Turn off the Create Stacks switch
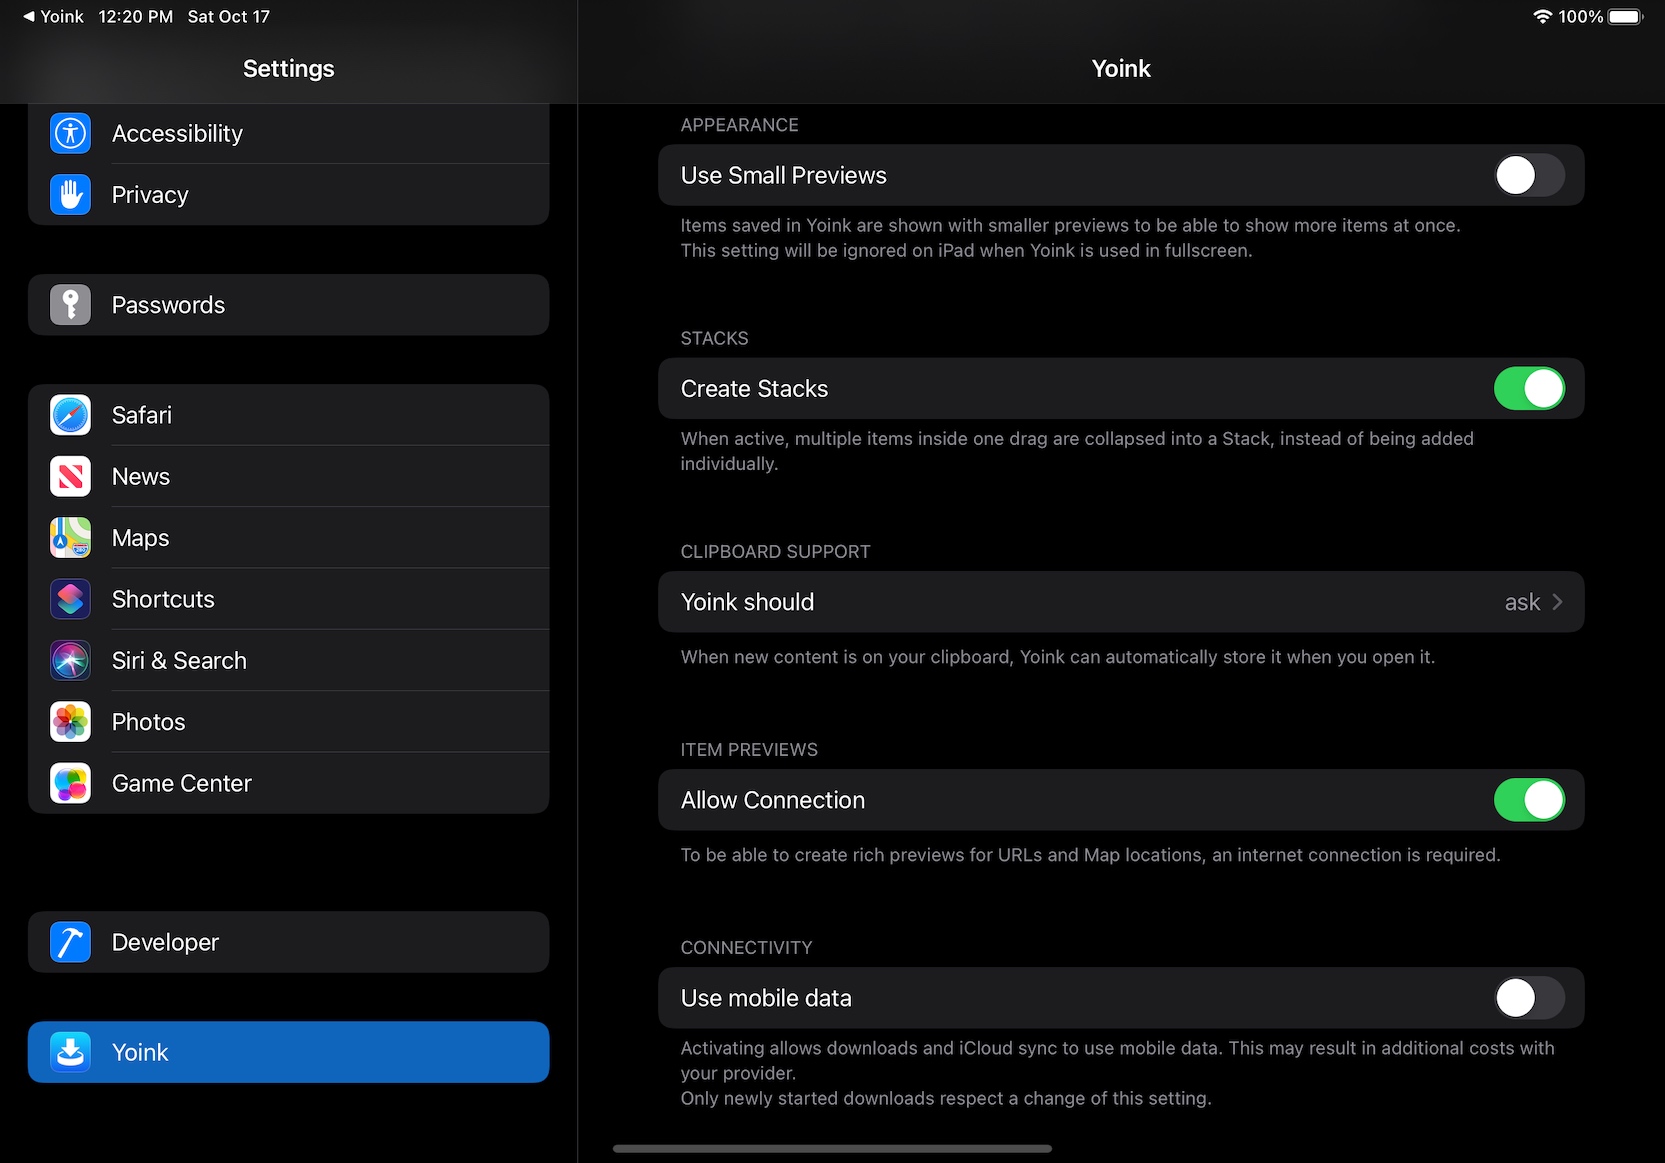The image size is (1665, 1163). click(1528, 389)
